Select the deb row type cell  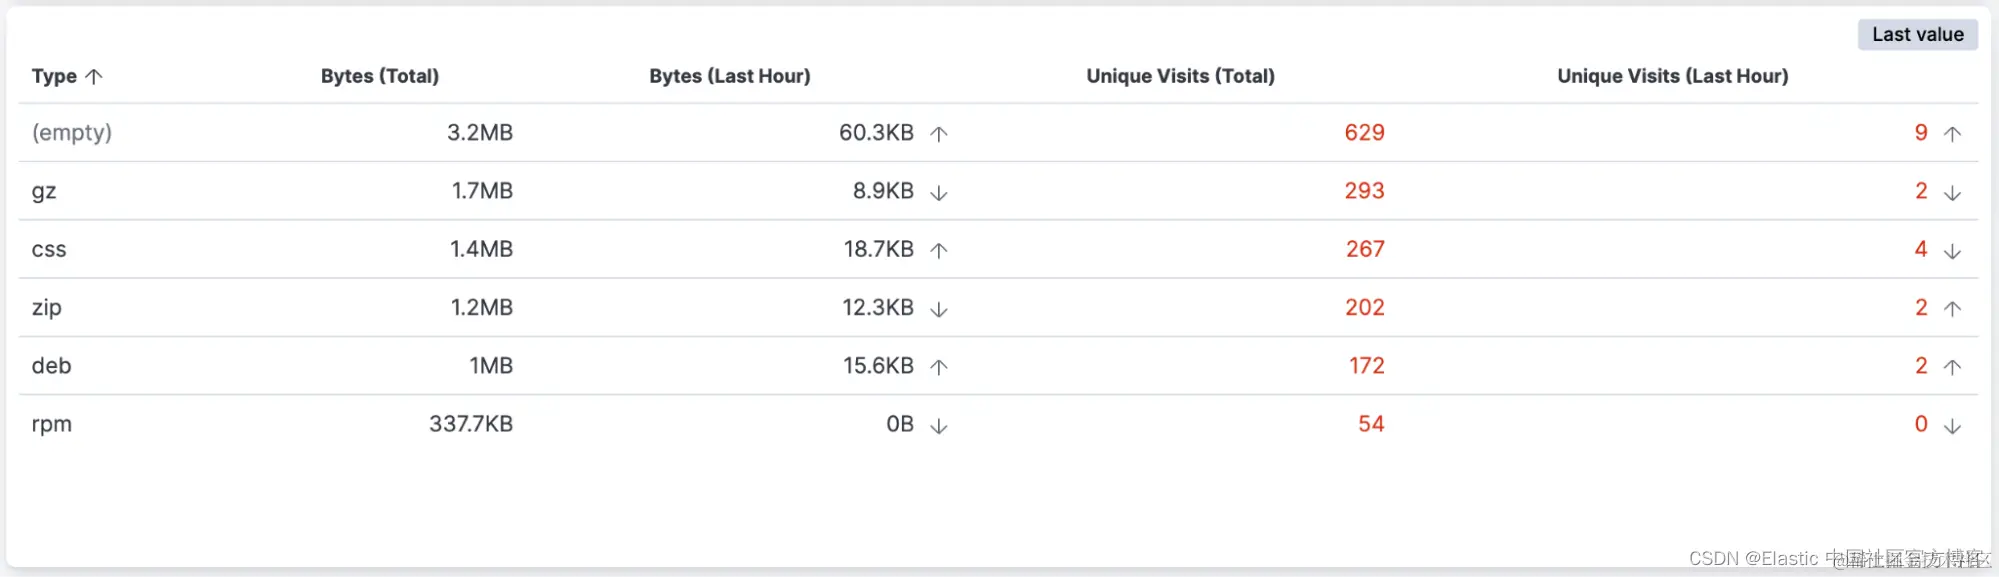52,366
